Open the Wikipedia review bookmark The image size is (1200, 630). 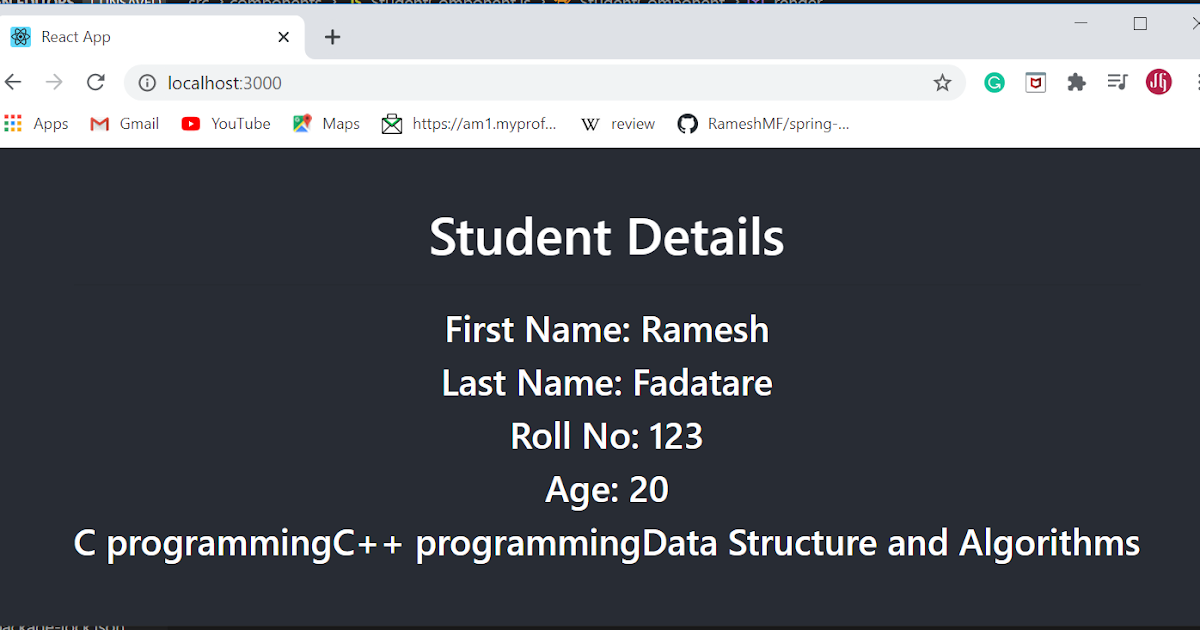[617, 123]
